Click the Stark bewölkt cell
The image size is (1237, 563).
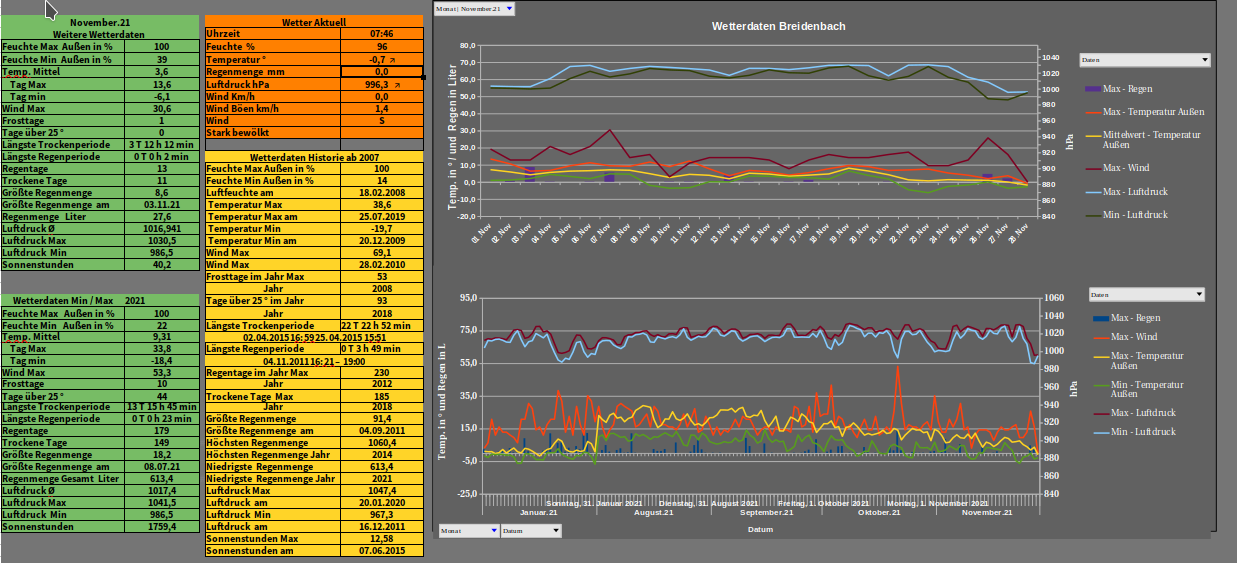click(x=272, y=132)
